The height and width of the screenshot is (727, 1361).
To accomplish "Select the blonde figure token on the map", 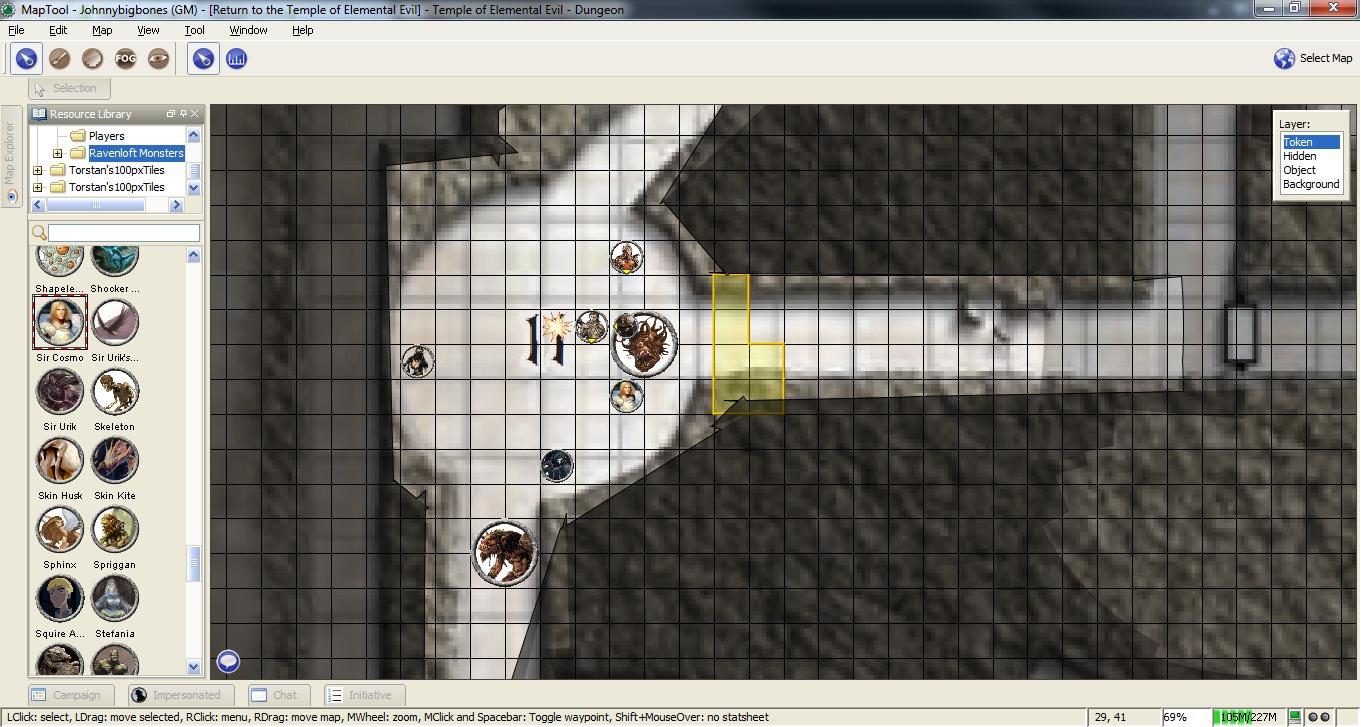I will (x=627, y=396).
